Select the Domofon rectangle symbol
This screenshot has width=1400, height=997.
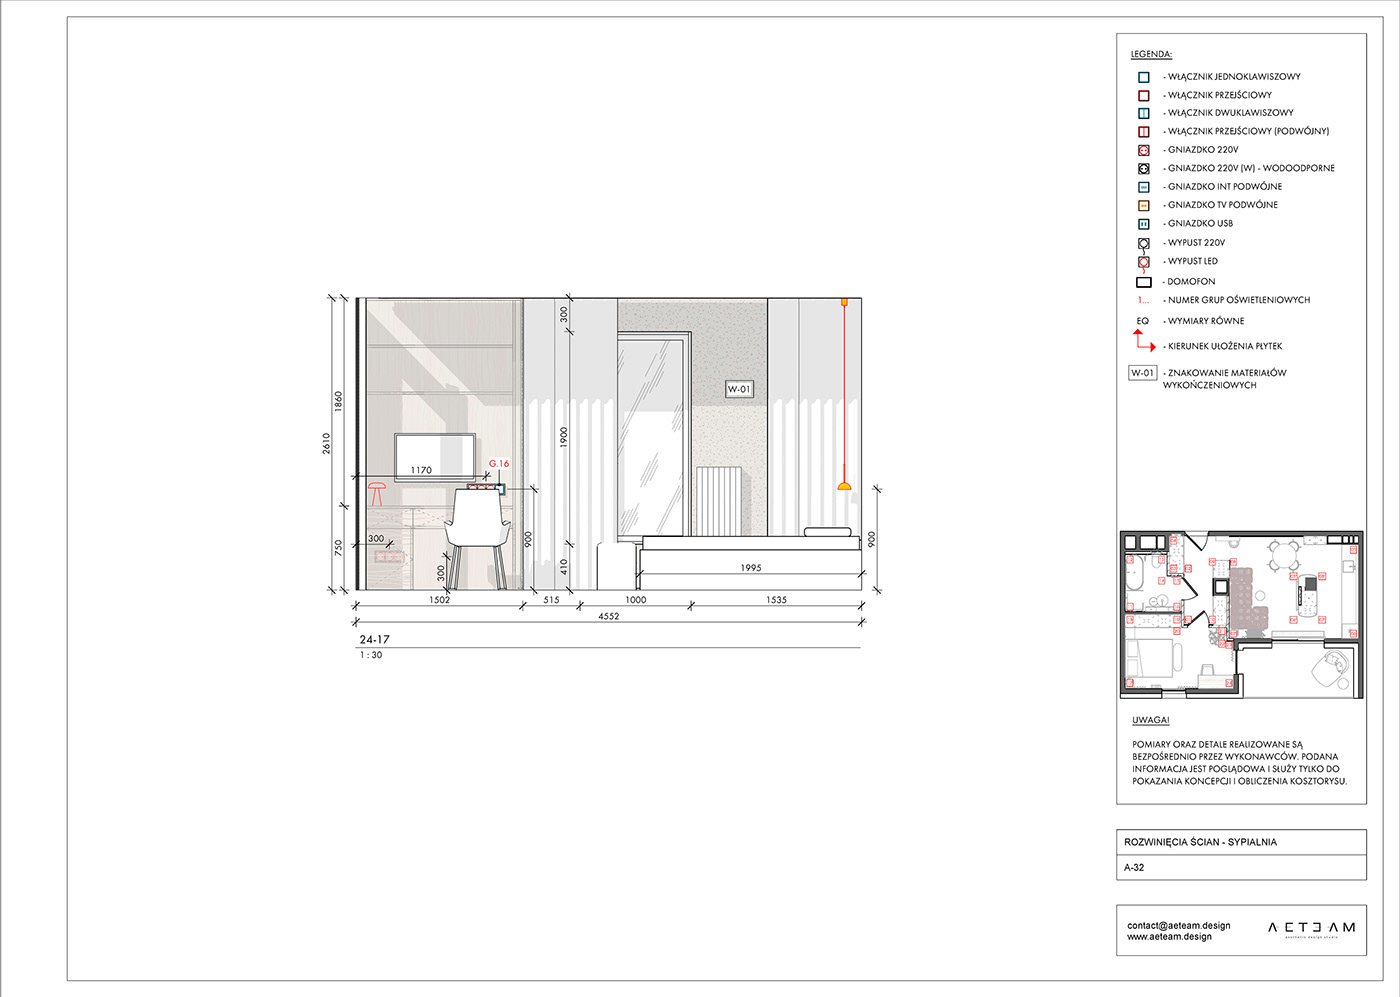pos(1144,282)
